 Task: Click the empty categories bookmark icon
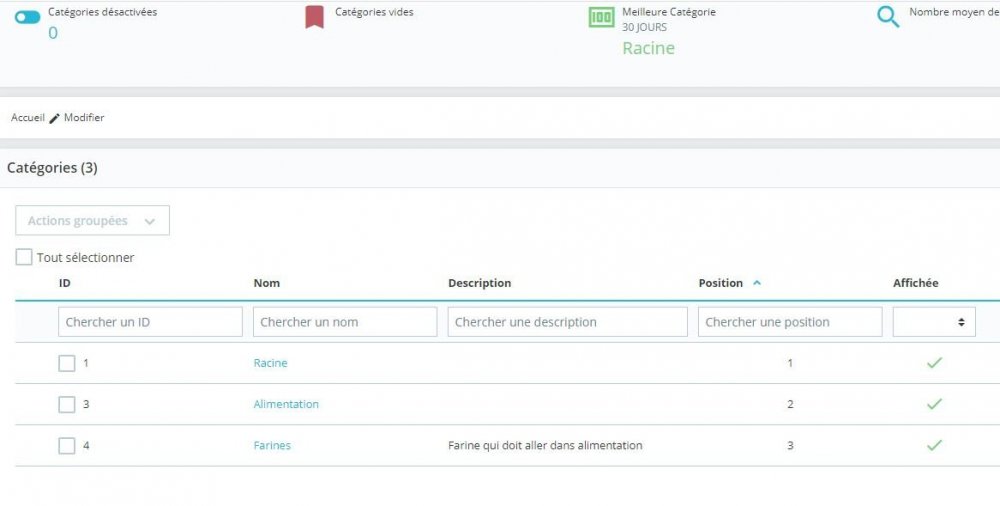click(315, 17)
